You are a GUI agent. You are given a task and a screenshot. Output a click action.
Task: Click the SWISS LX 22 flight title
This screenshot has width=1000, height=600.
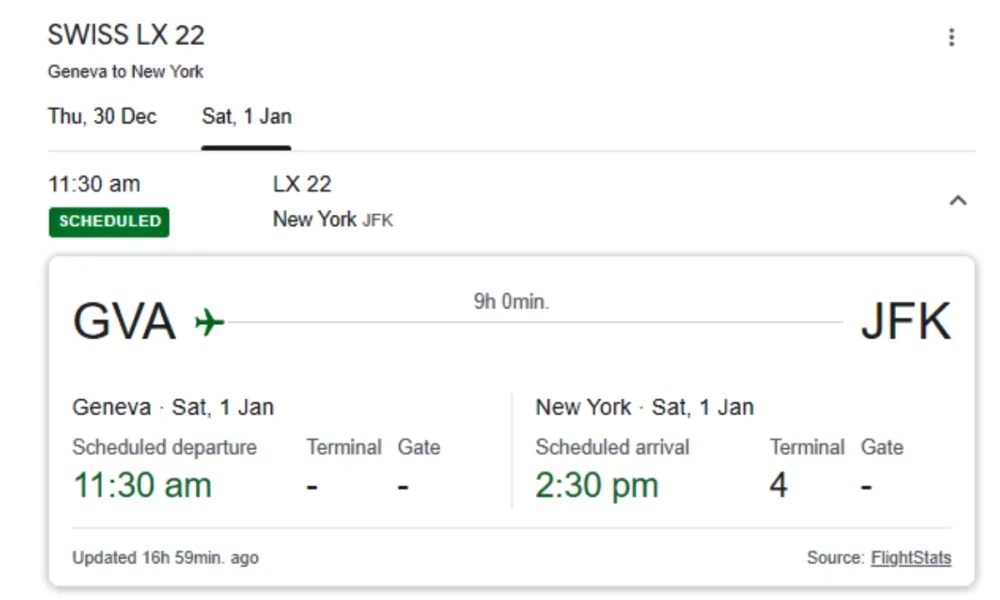(125, 35)
